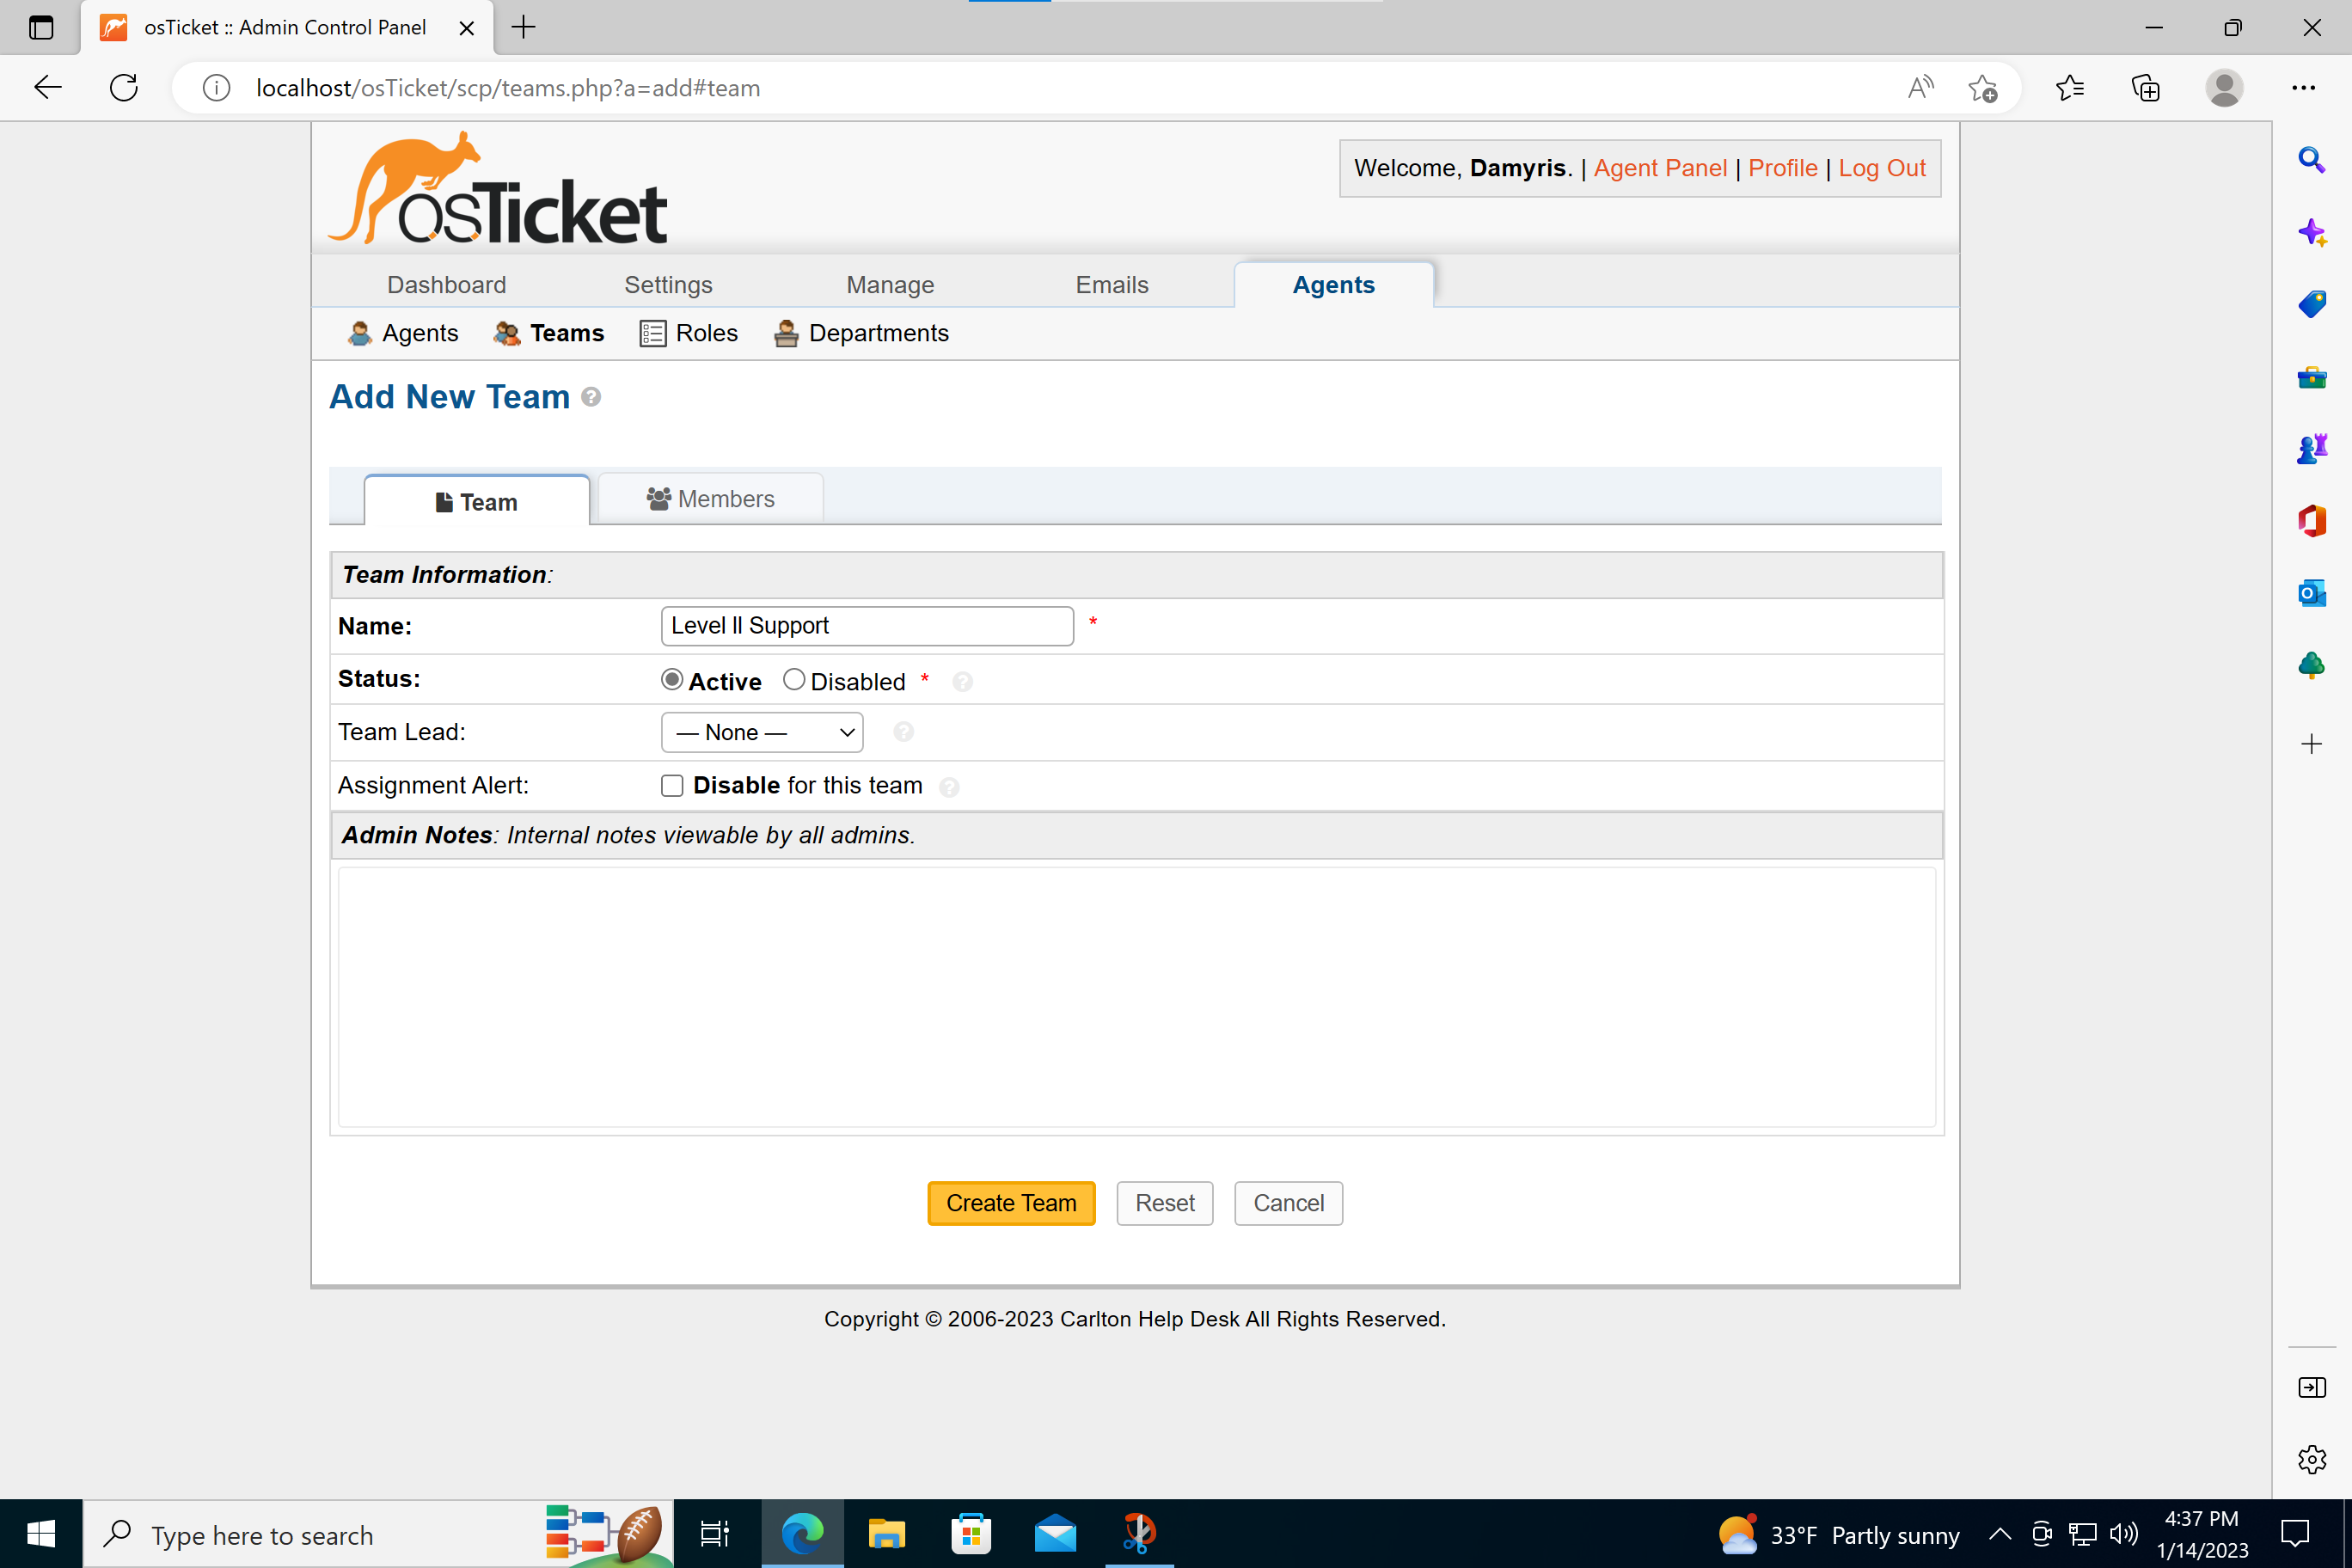The height and width of the screenshot is (1568, 2352).
Task: Click the Log Out link
Action: [x=1881, y=168]
